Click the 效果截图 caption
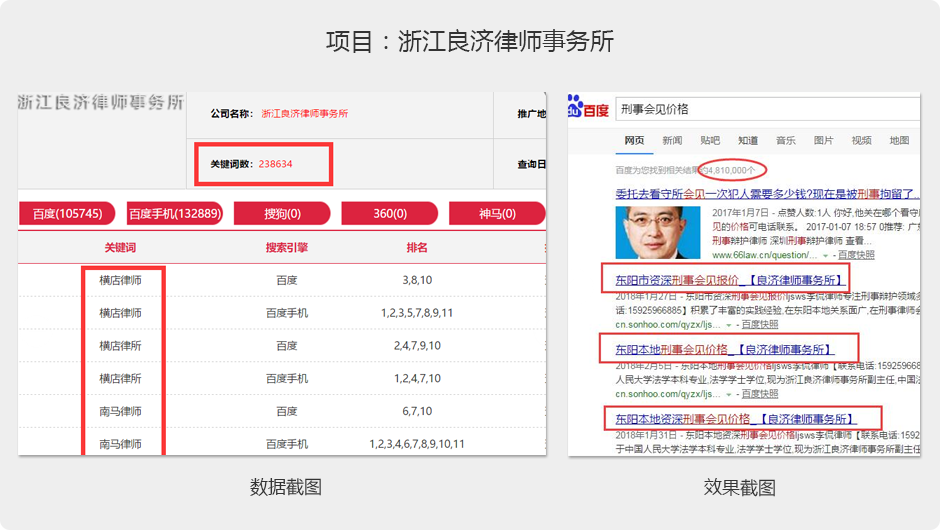Viewport: 940px width, 530px height. pos(740,487)
